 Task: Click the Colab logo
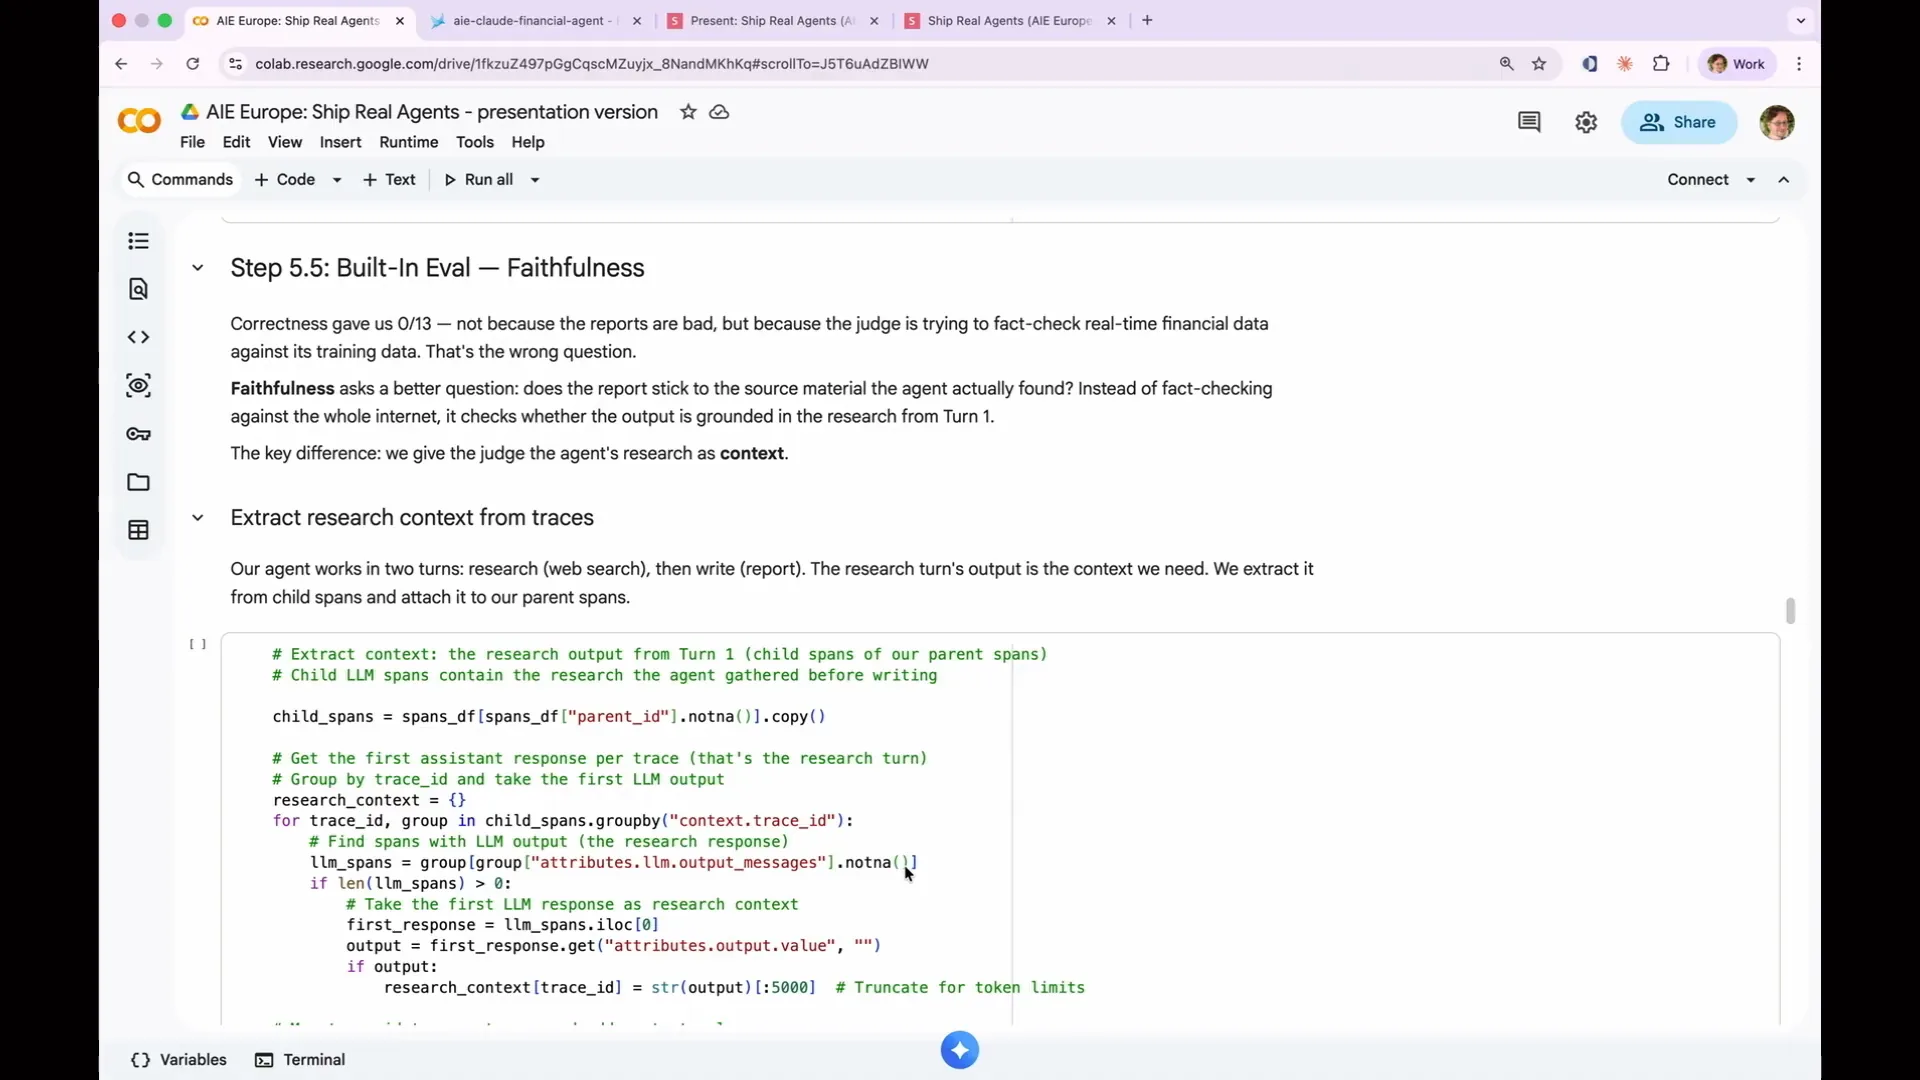(x=139, y=121)
